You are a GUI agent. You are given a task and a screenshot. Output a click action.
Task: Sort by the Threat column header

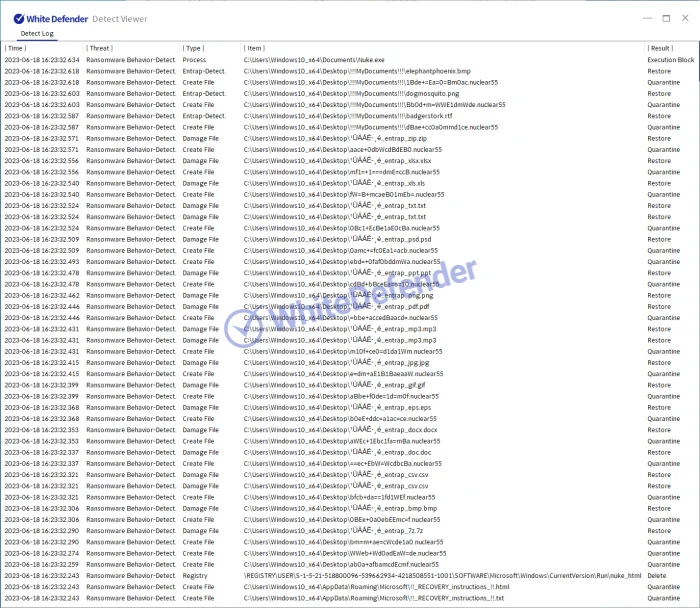click(99, 48)
